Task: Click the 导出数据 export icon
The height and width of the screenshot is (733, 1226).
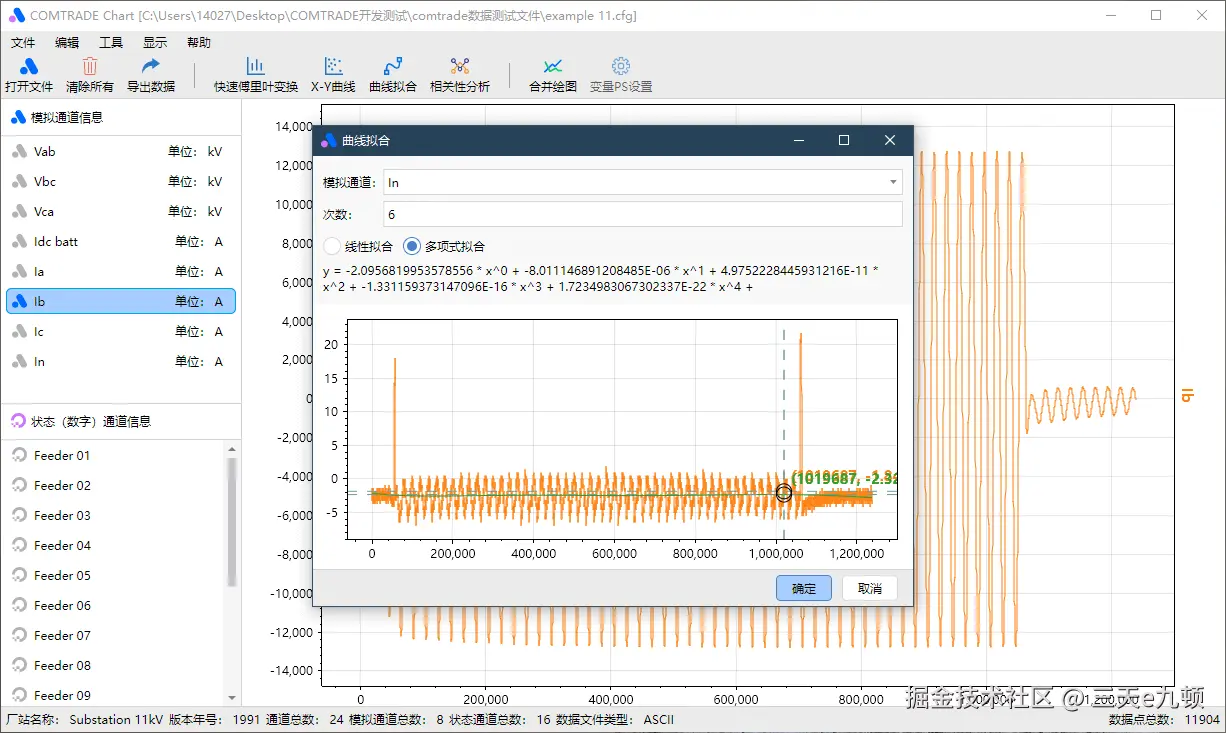Action: click(151, 67)
